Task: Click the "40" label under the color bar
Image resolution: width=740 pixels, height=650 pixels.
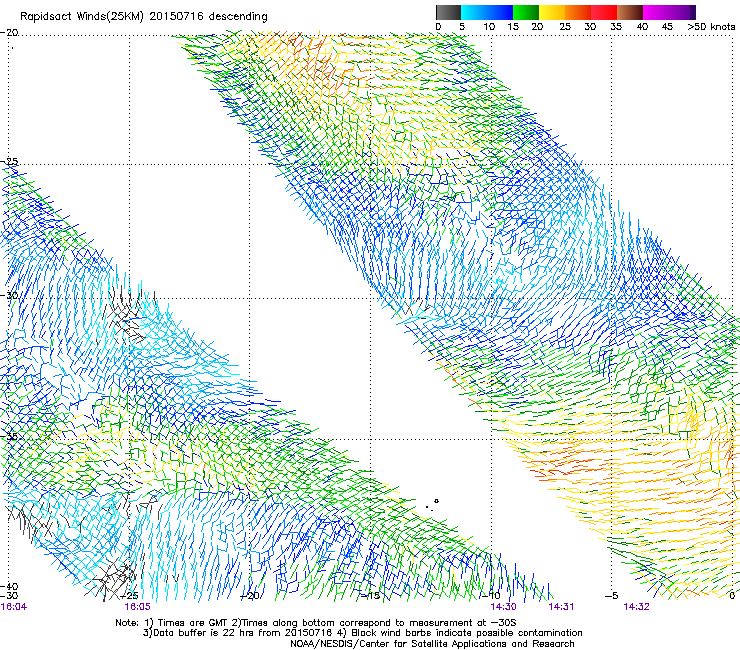Action: [x=642, y=27]
